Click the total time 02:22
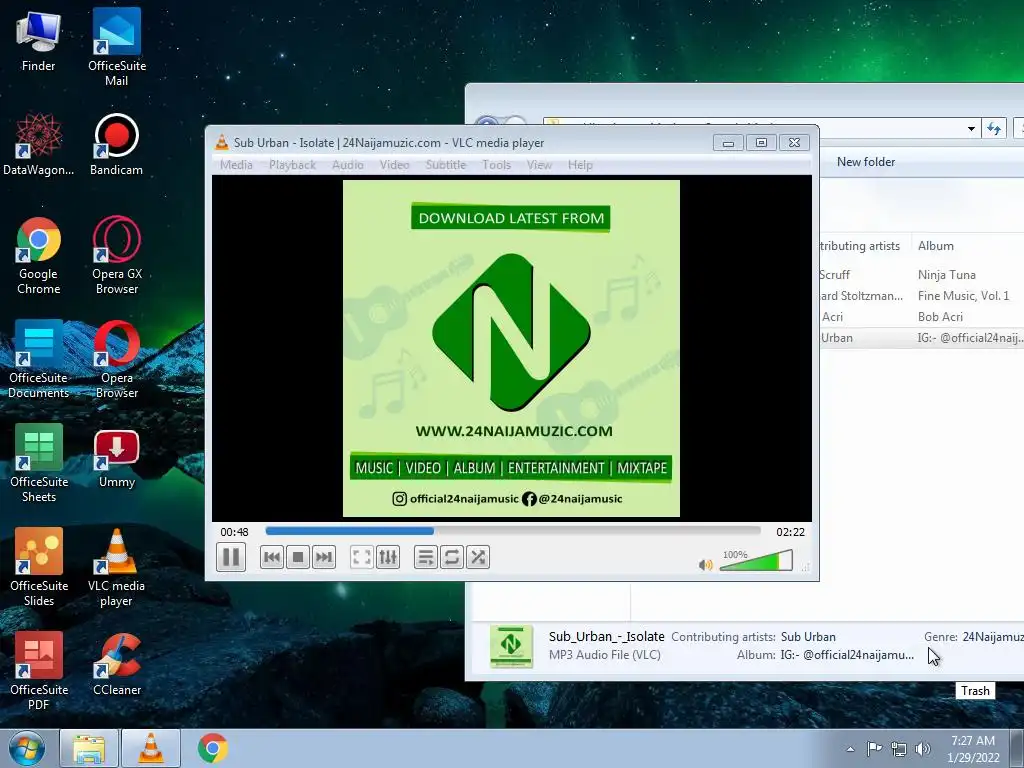Viewport: 1024px width, 768px height. coord(790,532)
